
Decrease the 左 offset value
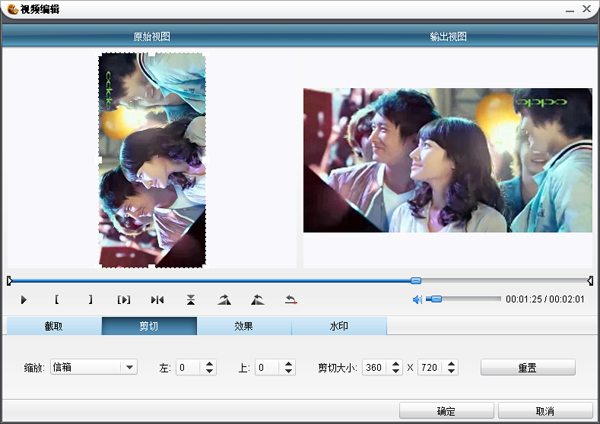point(209,371)
